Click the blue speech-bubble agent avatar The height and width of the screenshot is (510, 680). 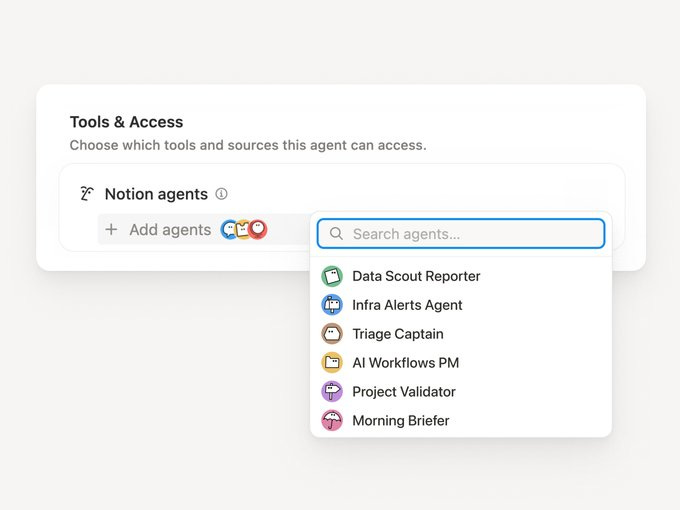tap(229, 229)
